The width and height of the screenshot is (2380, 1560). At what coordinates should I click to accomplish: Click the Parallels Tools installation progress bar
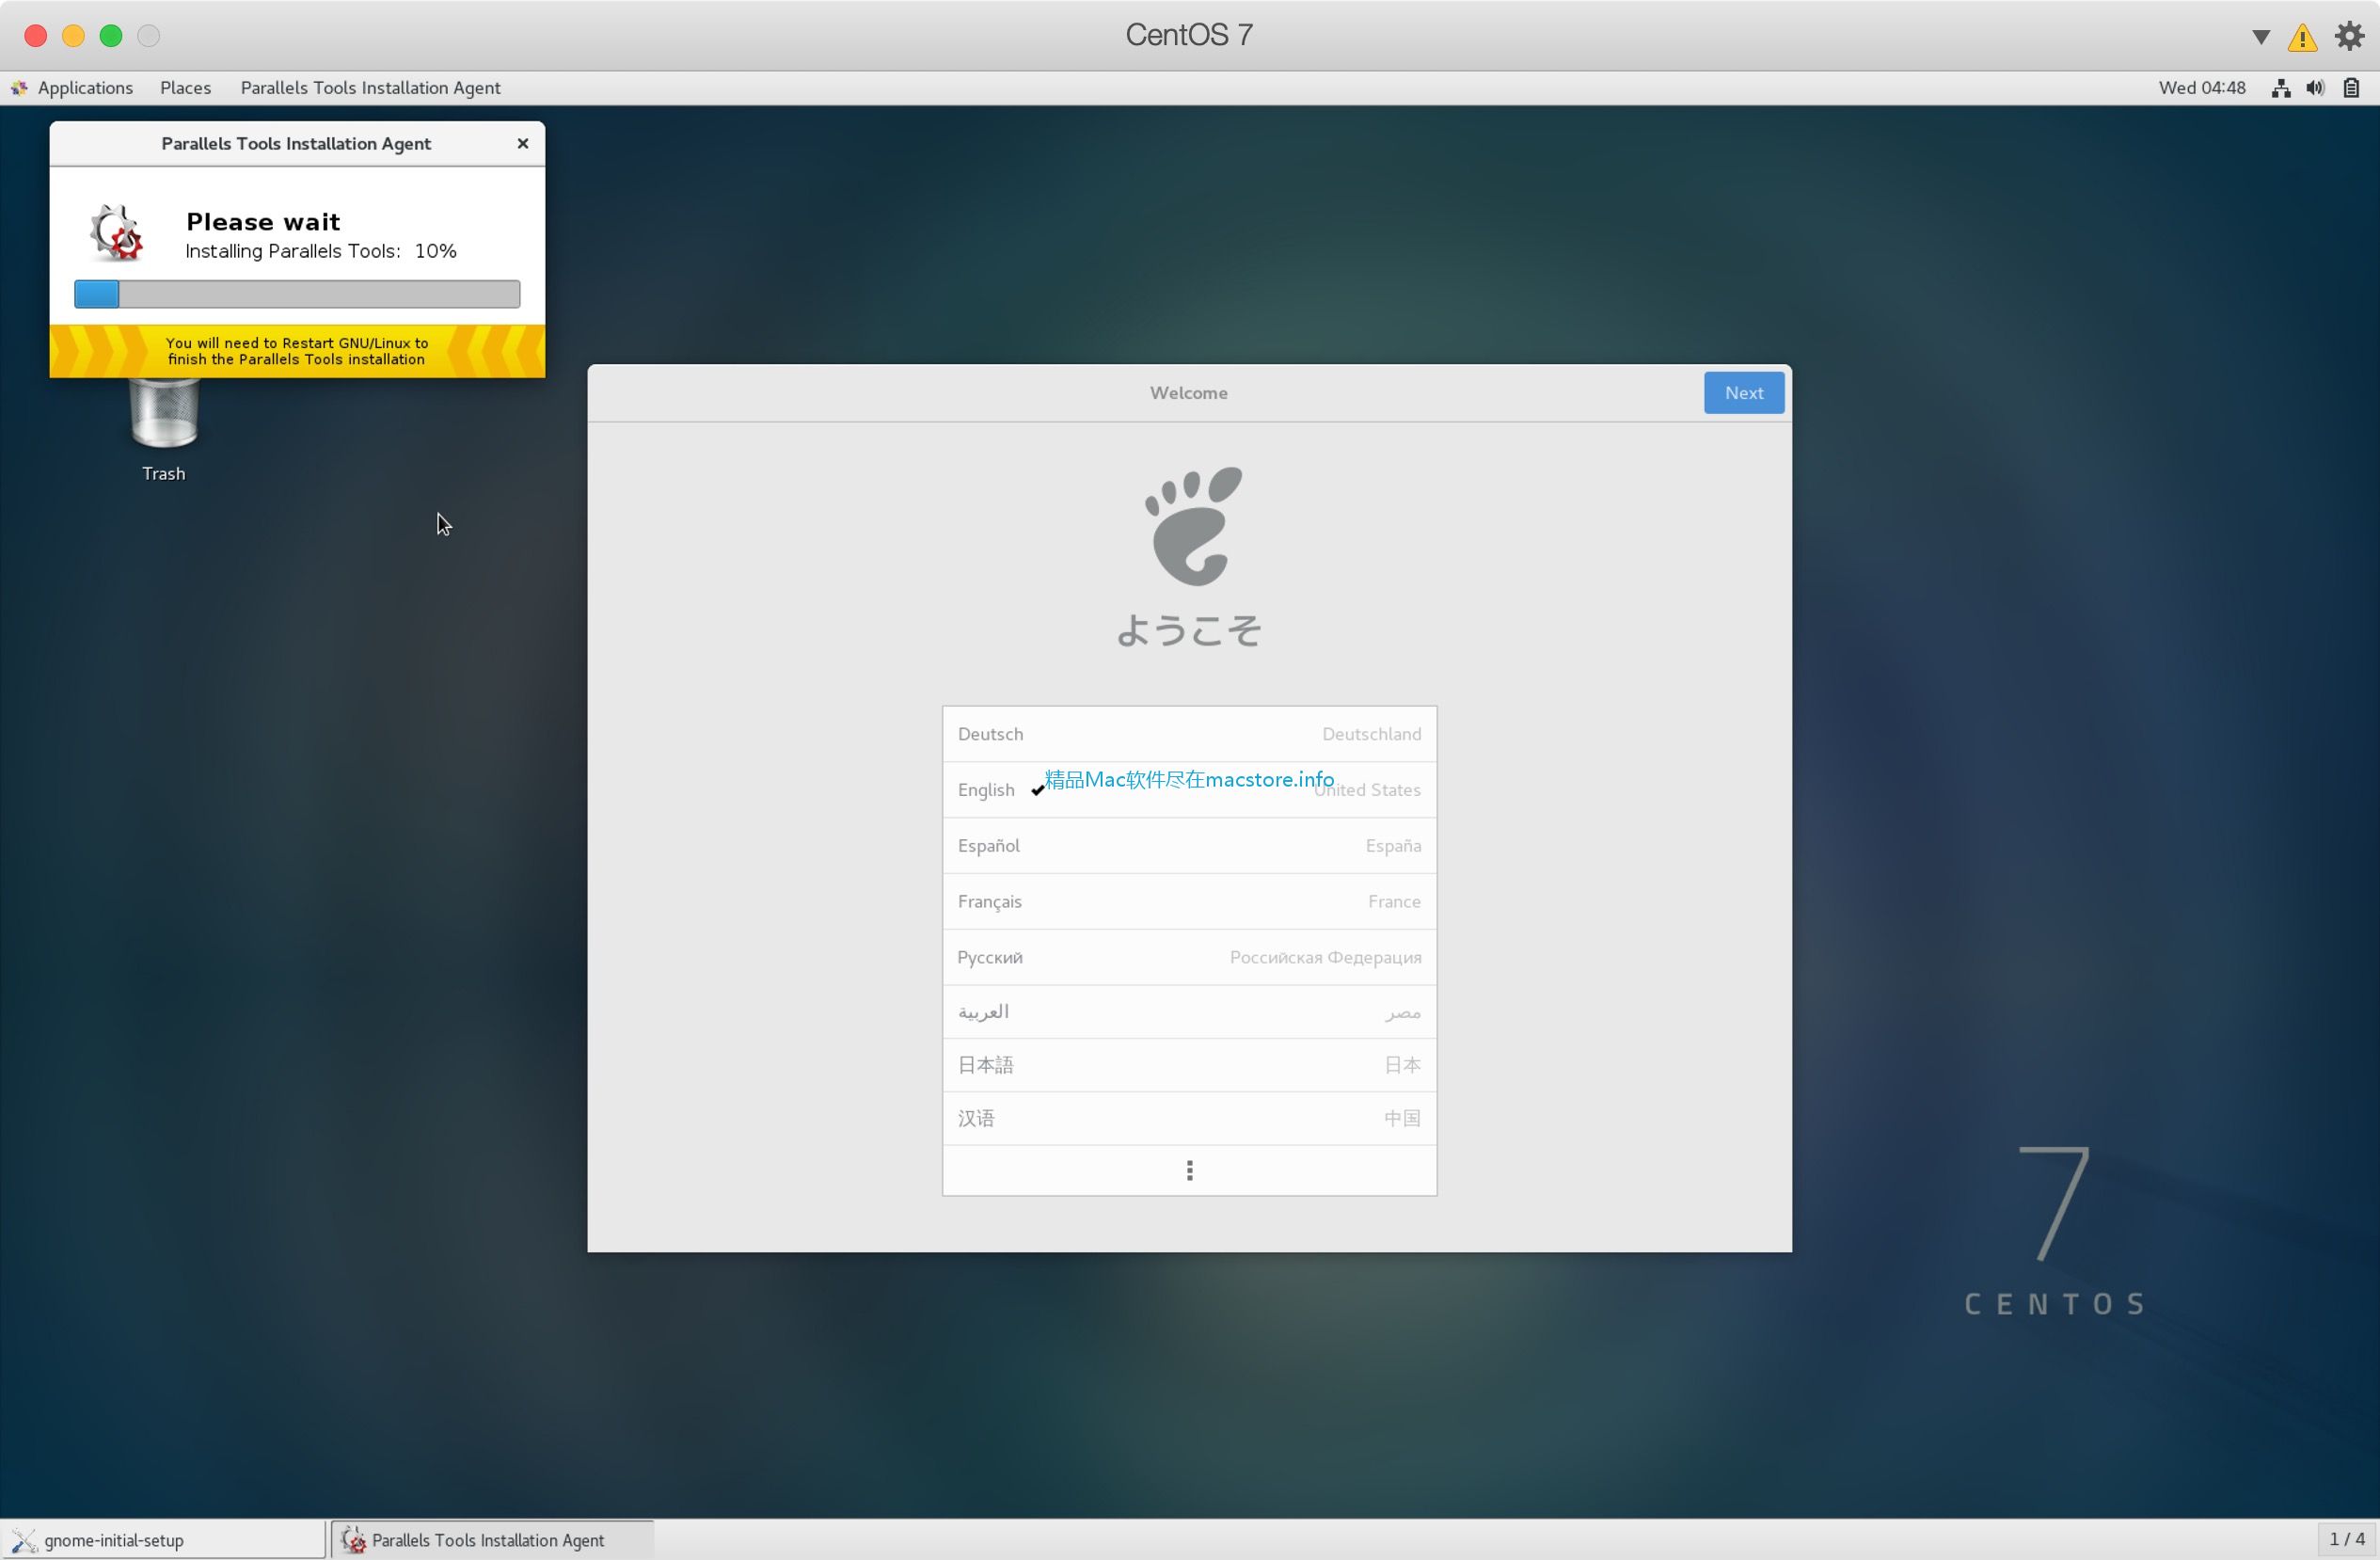[x=297, y=294]
